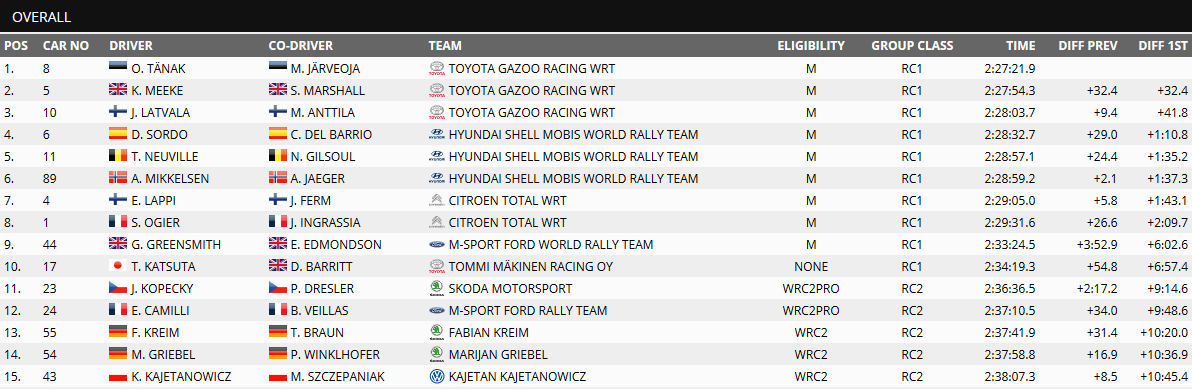1192x389 pixels.
Task: Click the Toyota logo in Tänak's row
Action: [437, 68]
